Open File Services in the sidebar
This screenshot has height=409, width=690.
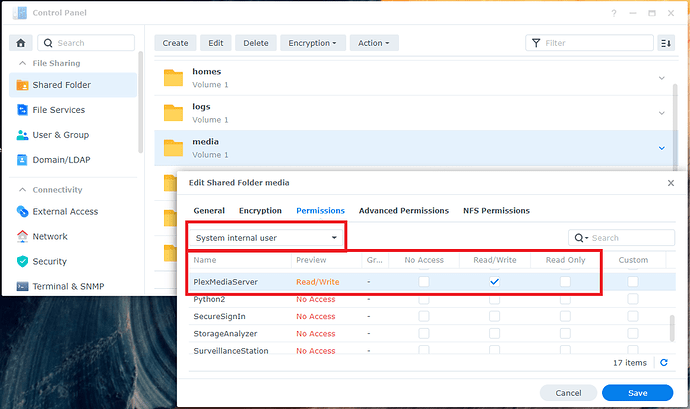[x=73, y=110]
